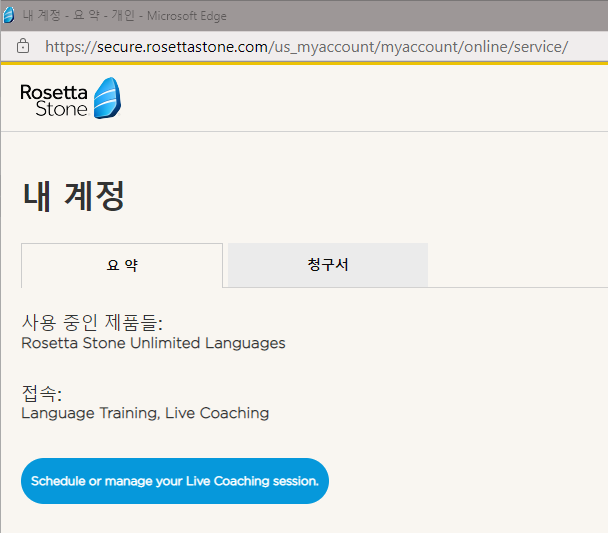Click the Language Training, Live Coaching text
The image size is (608, 533).
pyautogui.click(x=145, y=413)
